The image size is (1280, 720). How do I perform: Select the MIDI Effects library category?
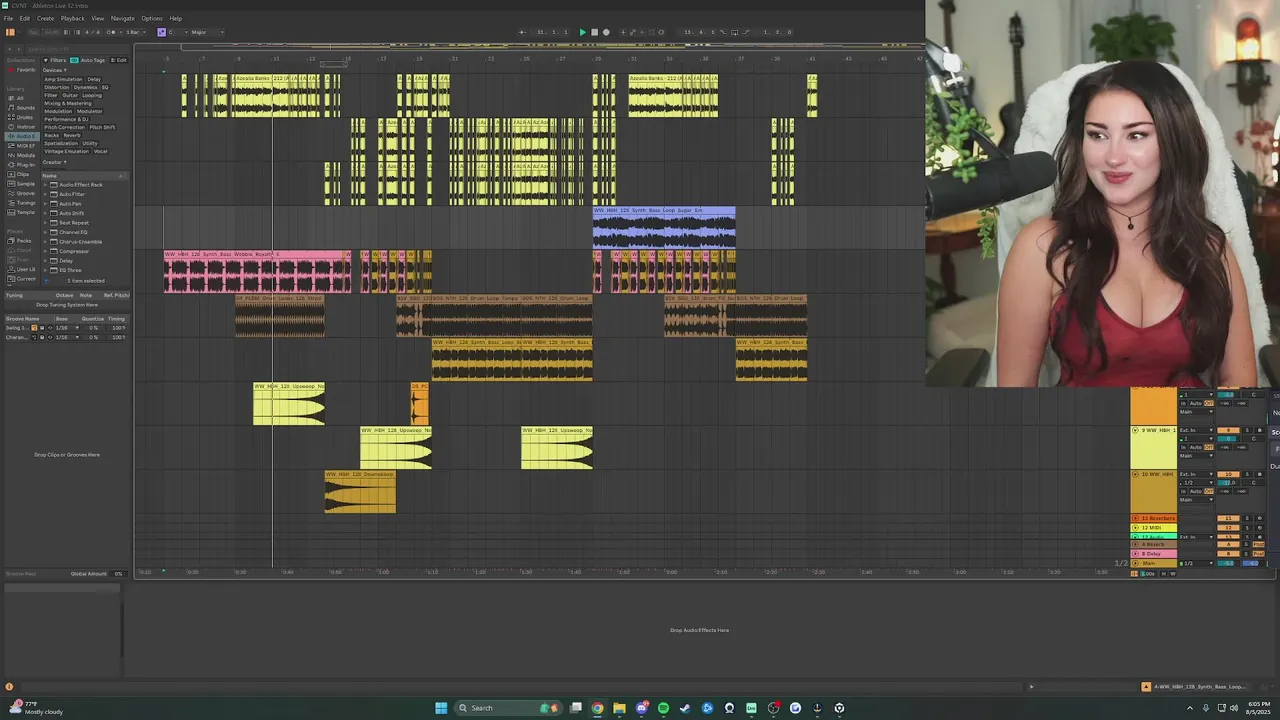point(21,145)
